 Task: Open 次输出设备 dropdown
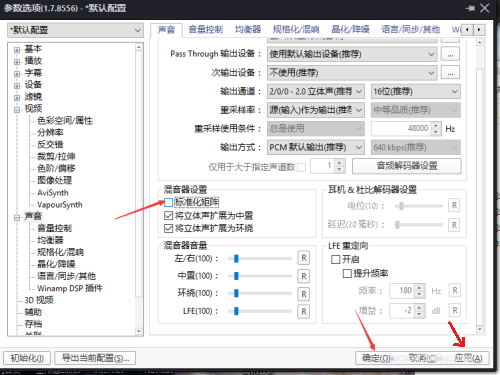[x=352, y=73]
